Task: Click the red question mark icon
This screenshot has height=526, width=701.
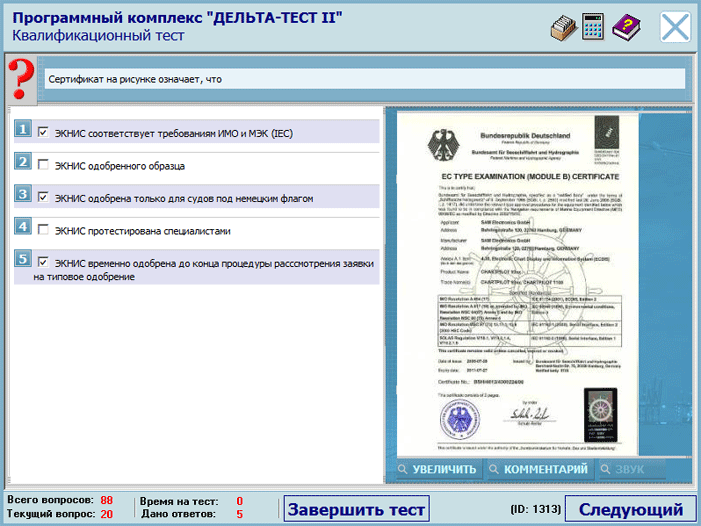Action: [21, 80]
